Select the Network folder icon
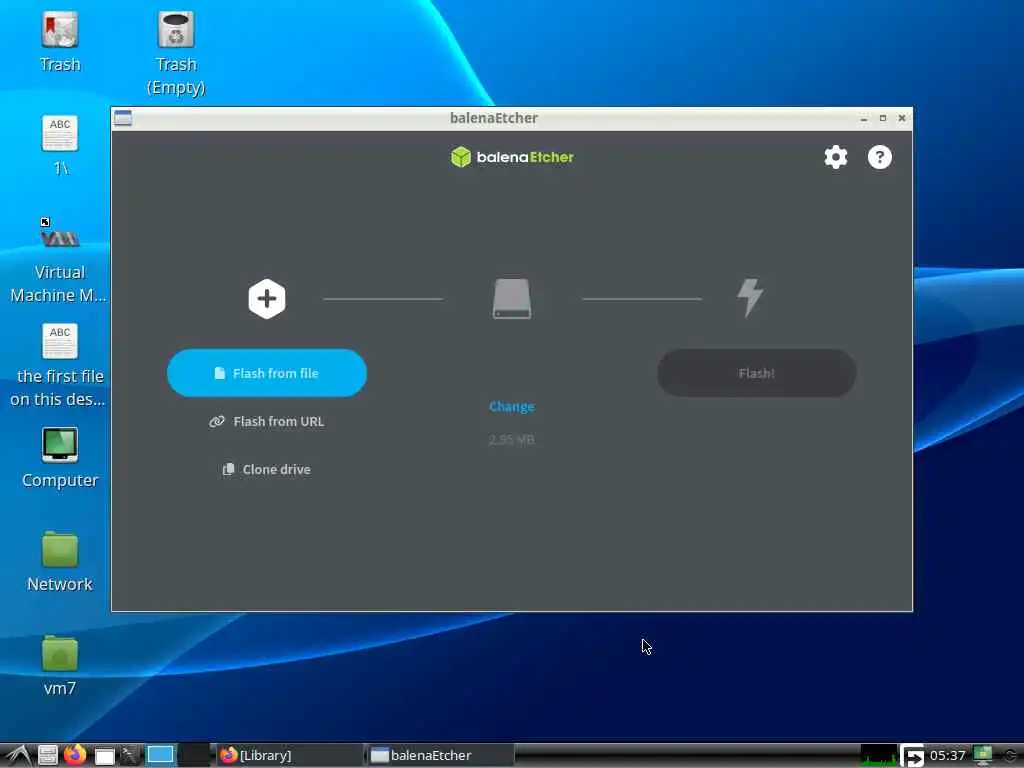The width and height of the screenshot is (1024, 768). point(59,562)
